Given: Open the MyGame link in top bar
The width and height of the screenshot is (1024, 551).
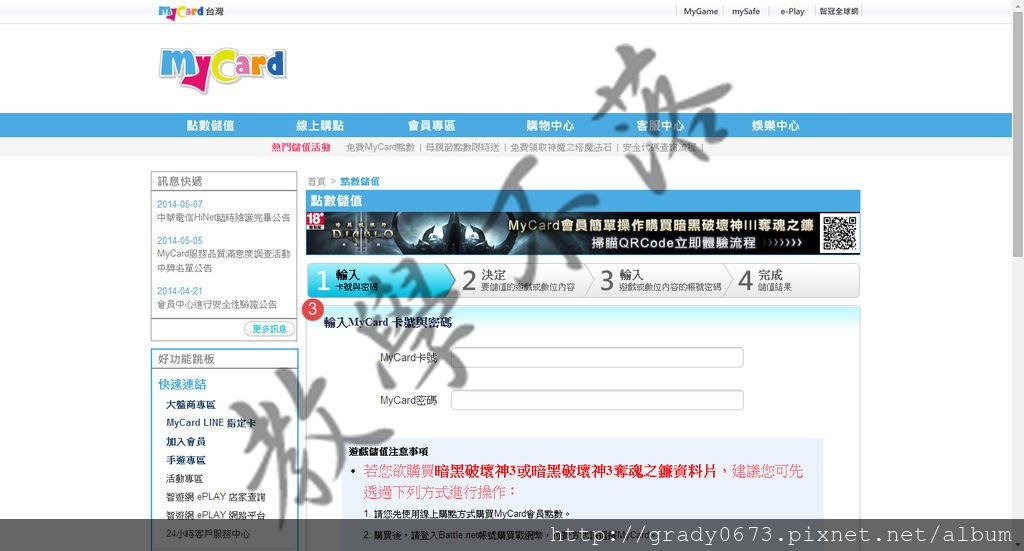Looking at the screenshot, I should 700,11.
